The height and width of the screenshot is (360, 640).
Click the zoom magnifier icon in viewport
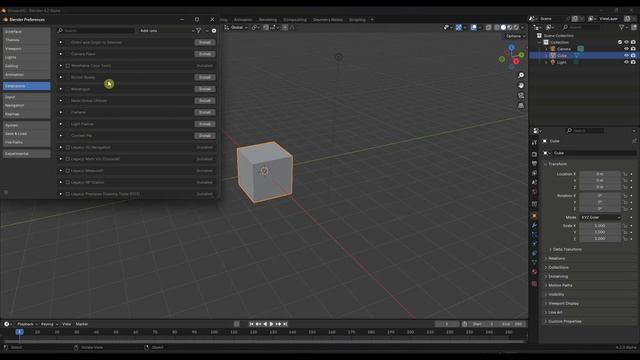point(521,76)
